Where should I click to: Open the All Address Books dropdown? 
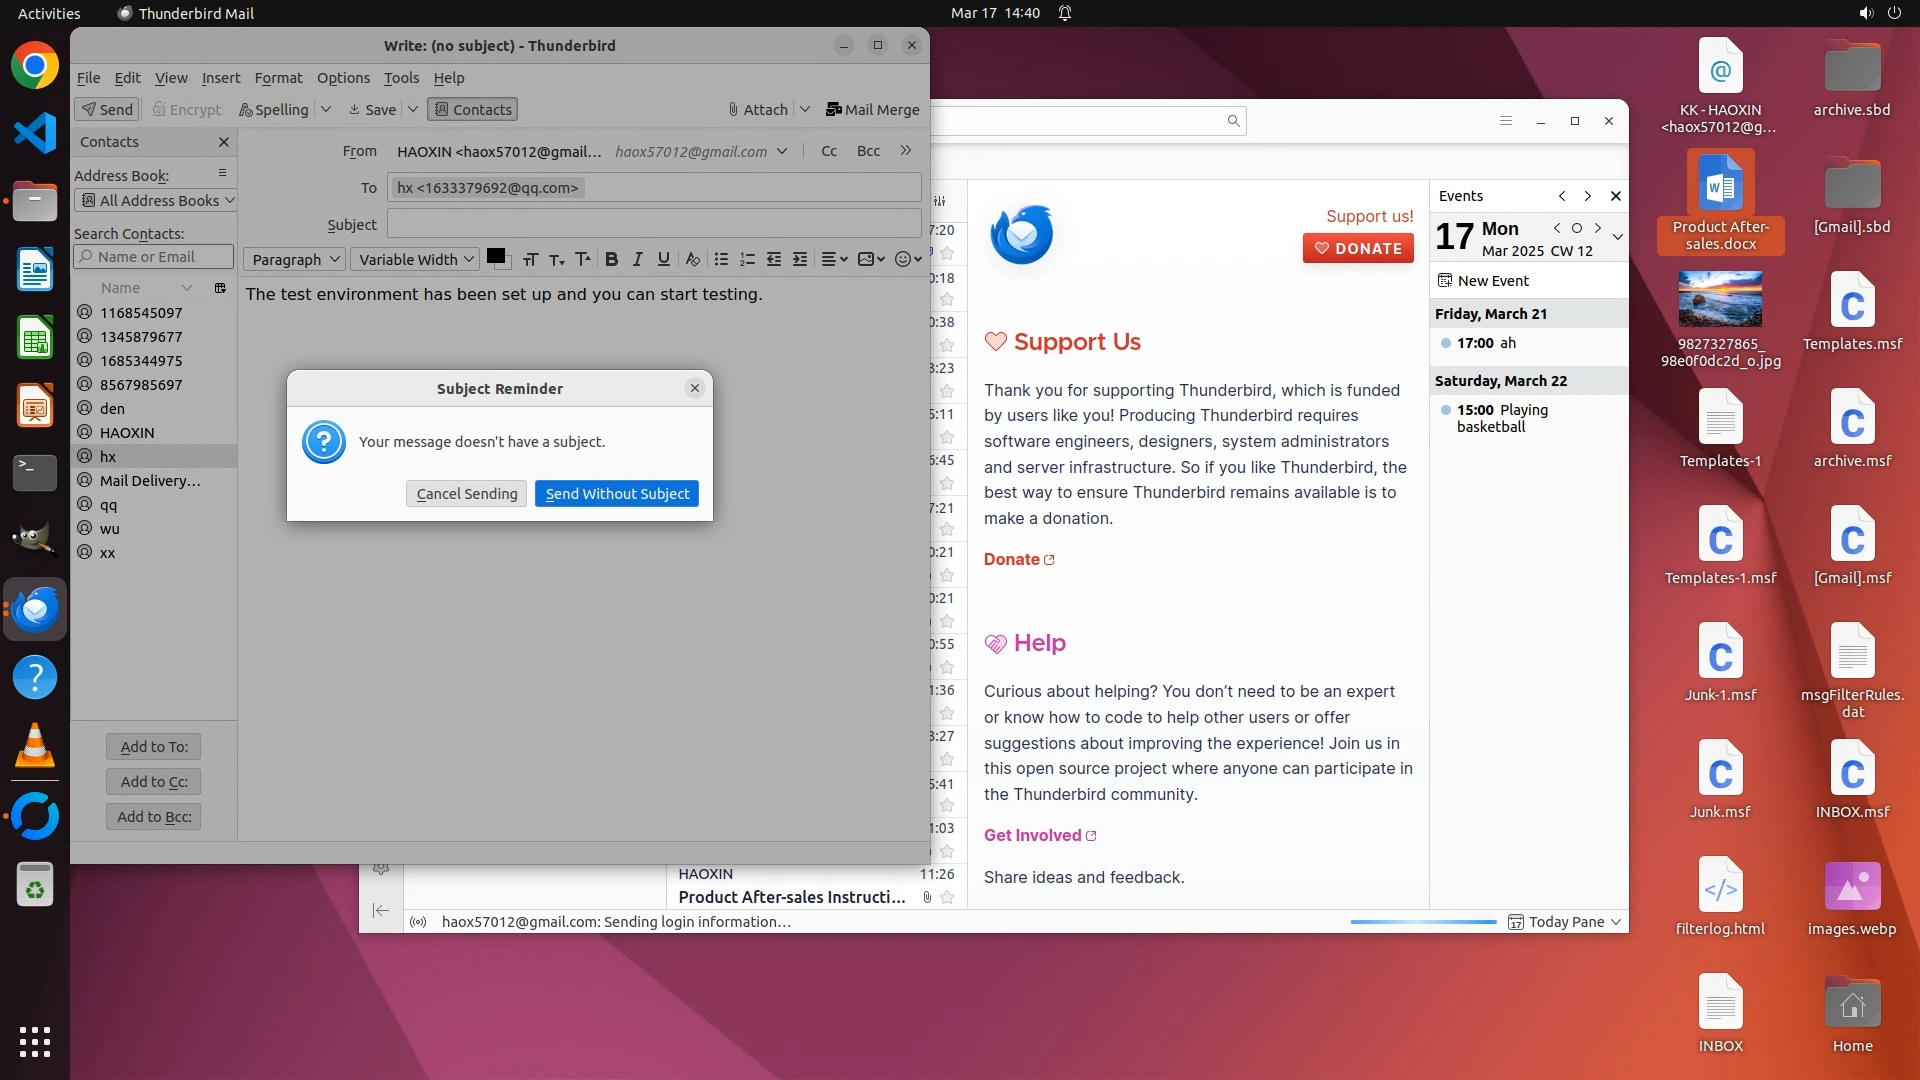tap(155, 201)
